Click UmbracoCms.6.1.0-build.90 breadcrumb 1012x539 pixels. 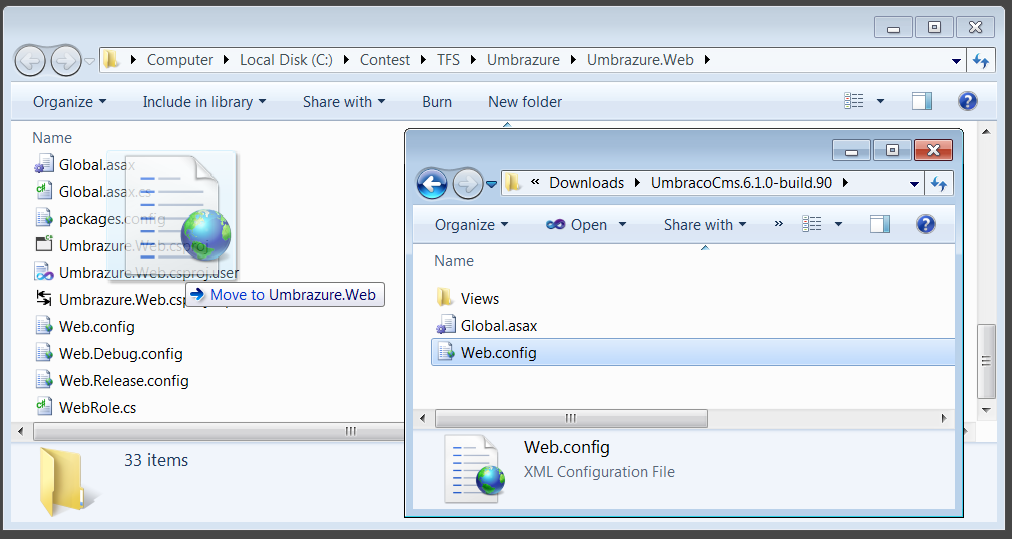coord(741,183)
